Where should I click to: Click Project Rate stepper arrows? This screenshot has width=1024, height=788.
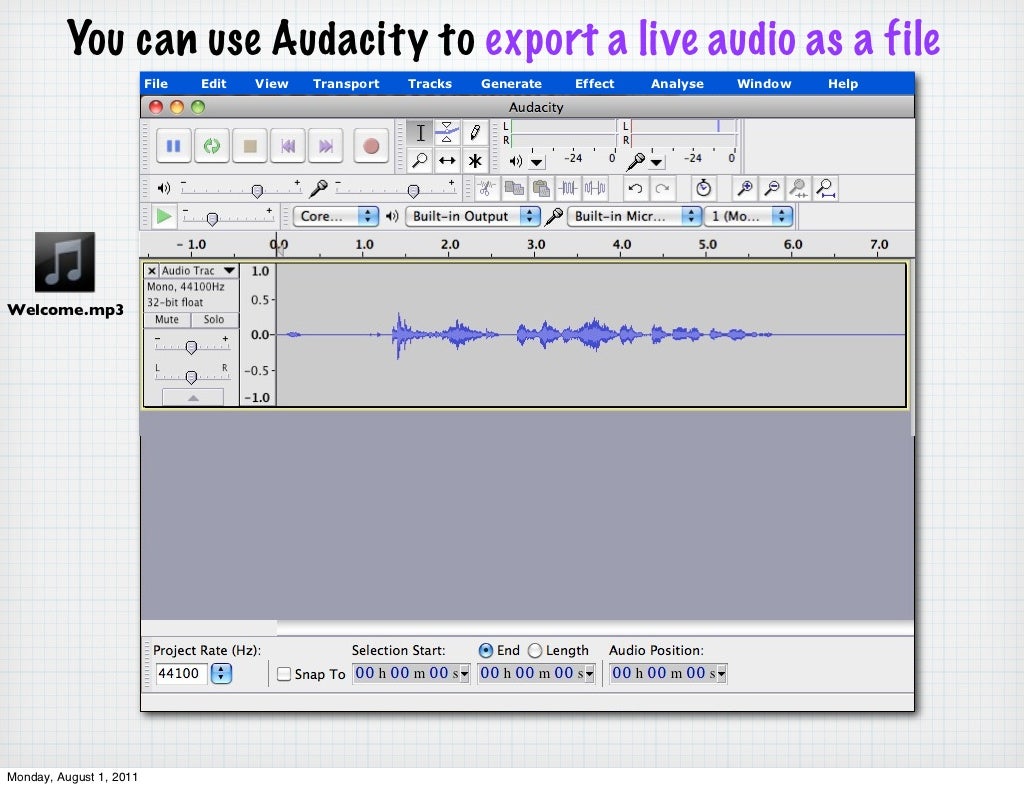(221, 673)
